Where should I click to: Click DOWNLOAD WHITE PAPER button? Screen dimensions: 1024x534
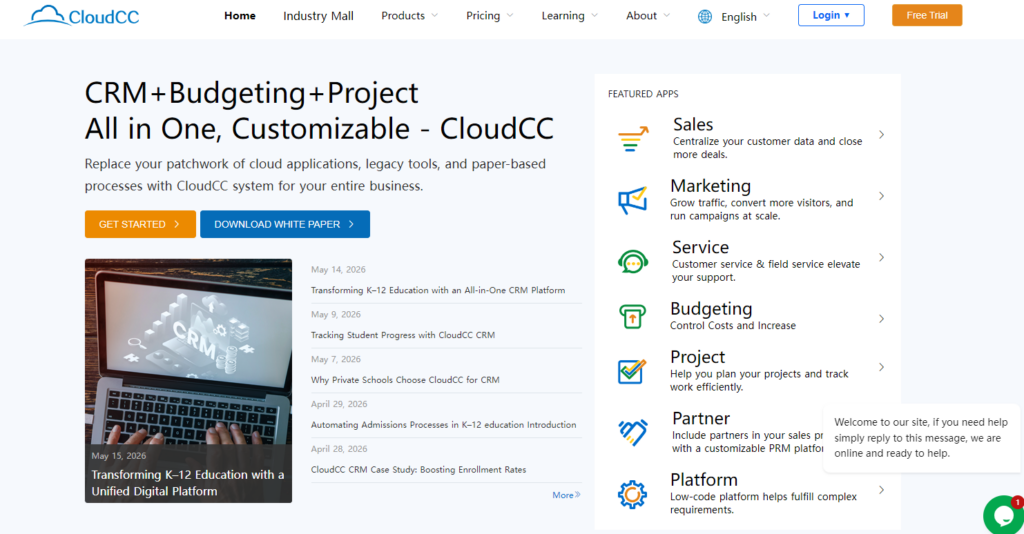[x=285, y=224]
